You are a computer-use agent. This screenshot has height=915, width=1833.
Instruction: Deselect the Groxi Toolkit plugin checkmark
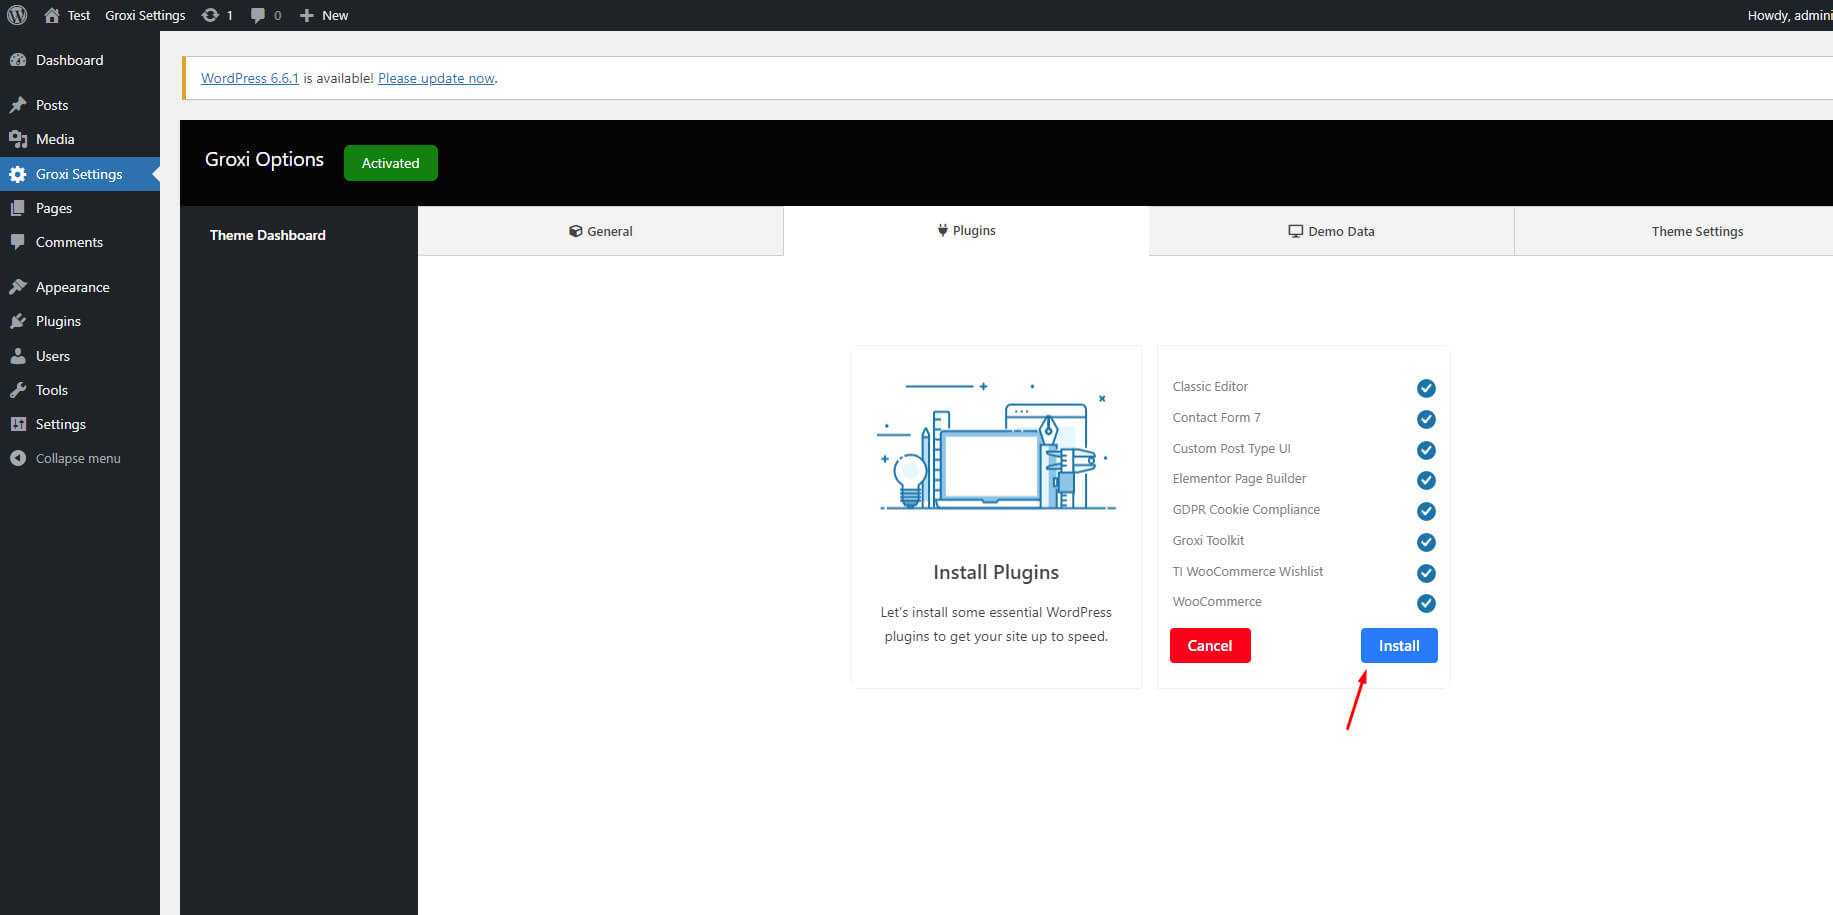[1426, 542]
